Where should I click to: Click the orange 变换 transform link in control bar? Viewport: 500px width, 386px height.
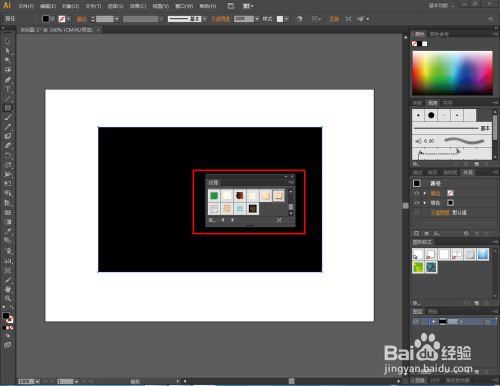pyautogui.click(x=334, y=19)
